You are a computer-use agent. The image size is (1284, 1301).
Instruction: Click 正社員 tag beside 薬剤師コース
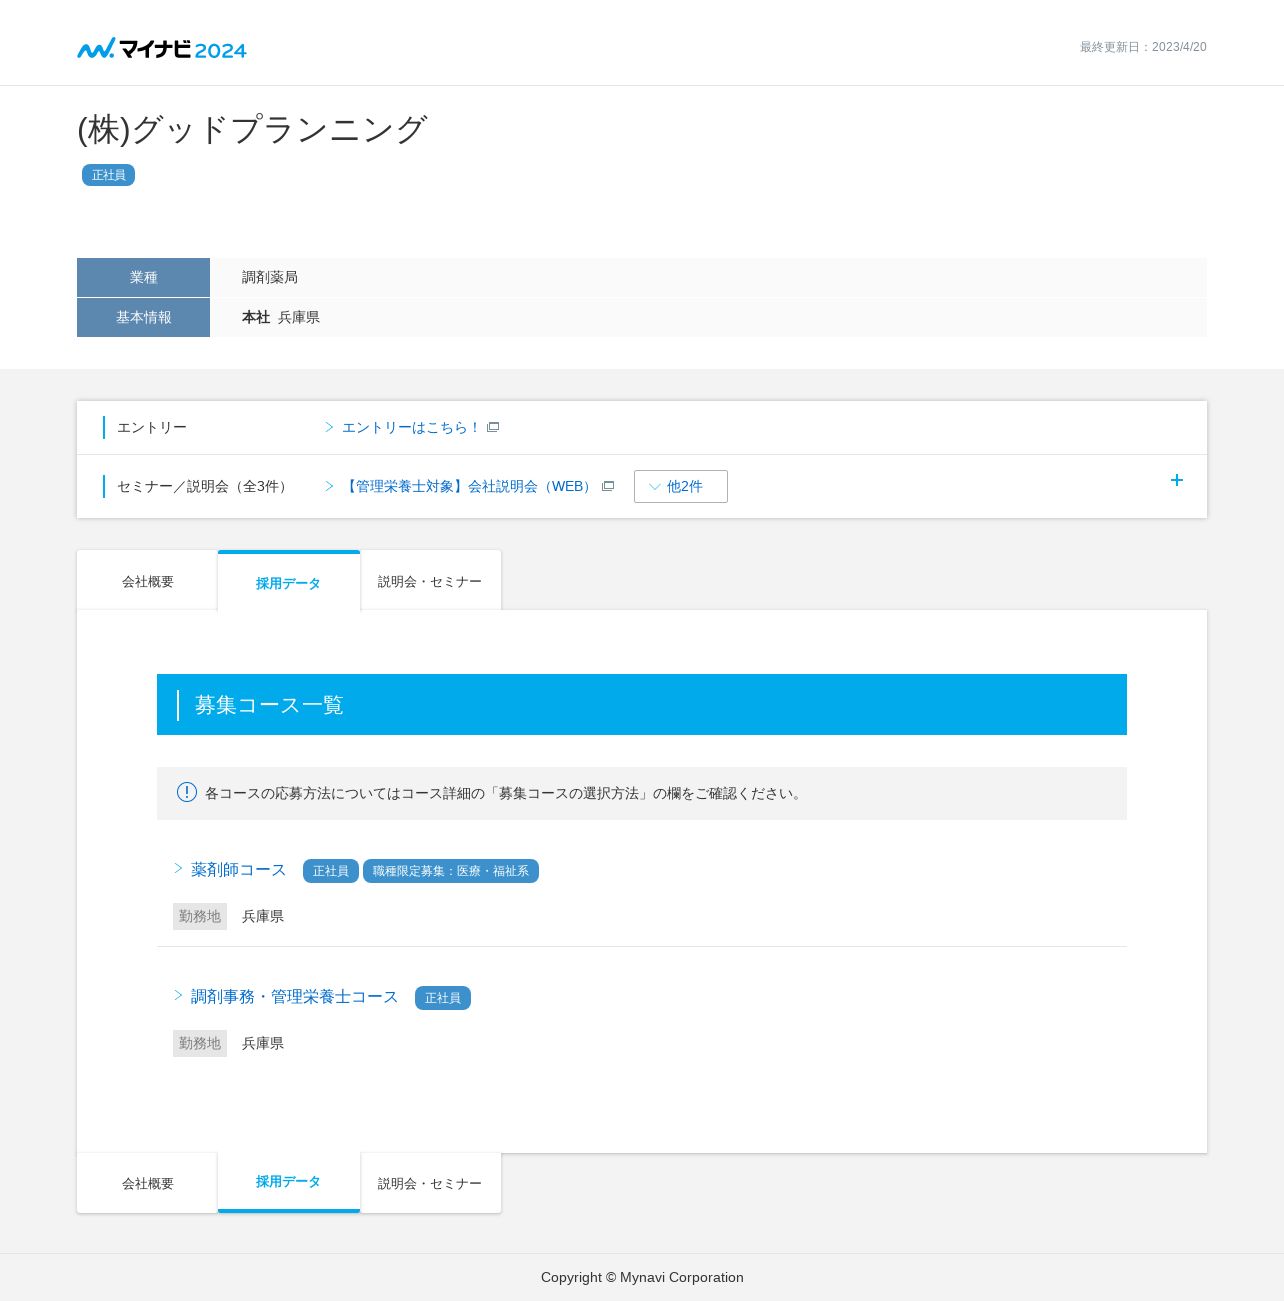click(x=331, y=871)
